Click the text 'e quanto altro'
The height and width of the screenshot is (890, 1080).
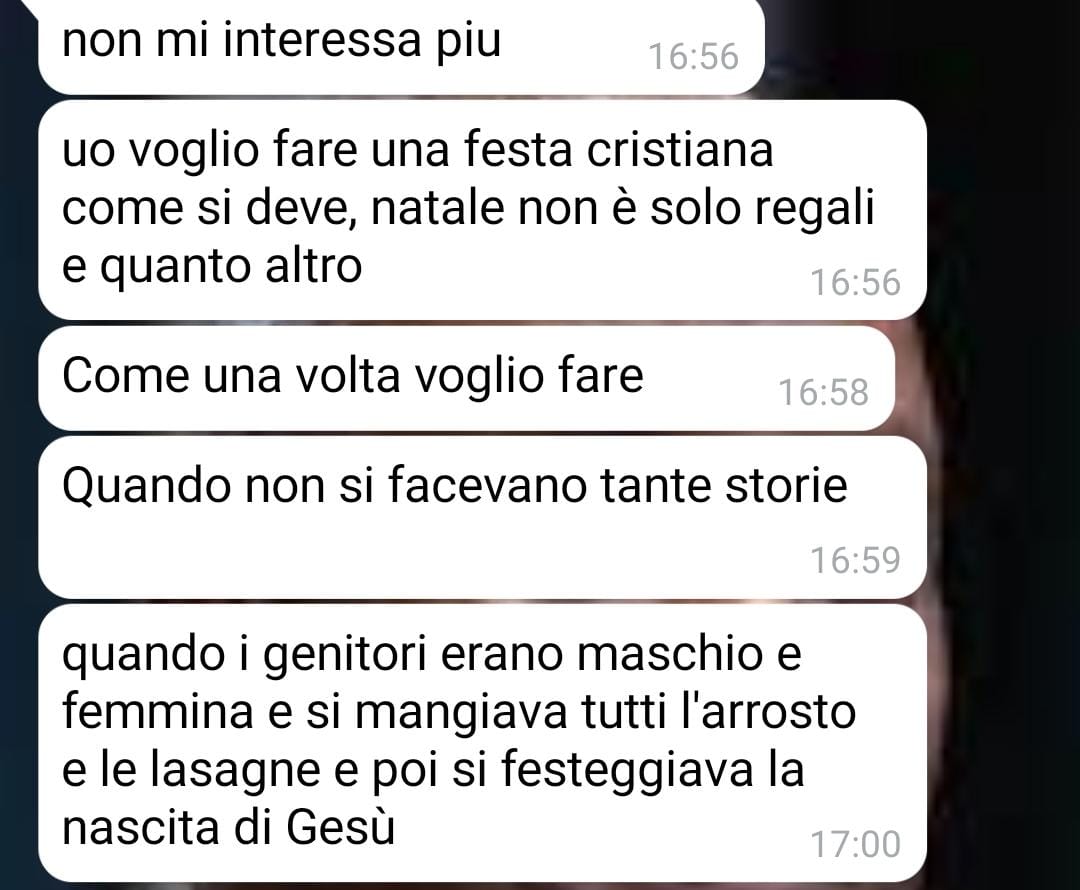coord(211,265)
